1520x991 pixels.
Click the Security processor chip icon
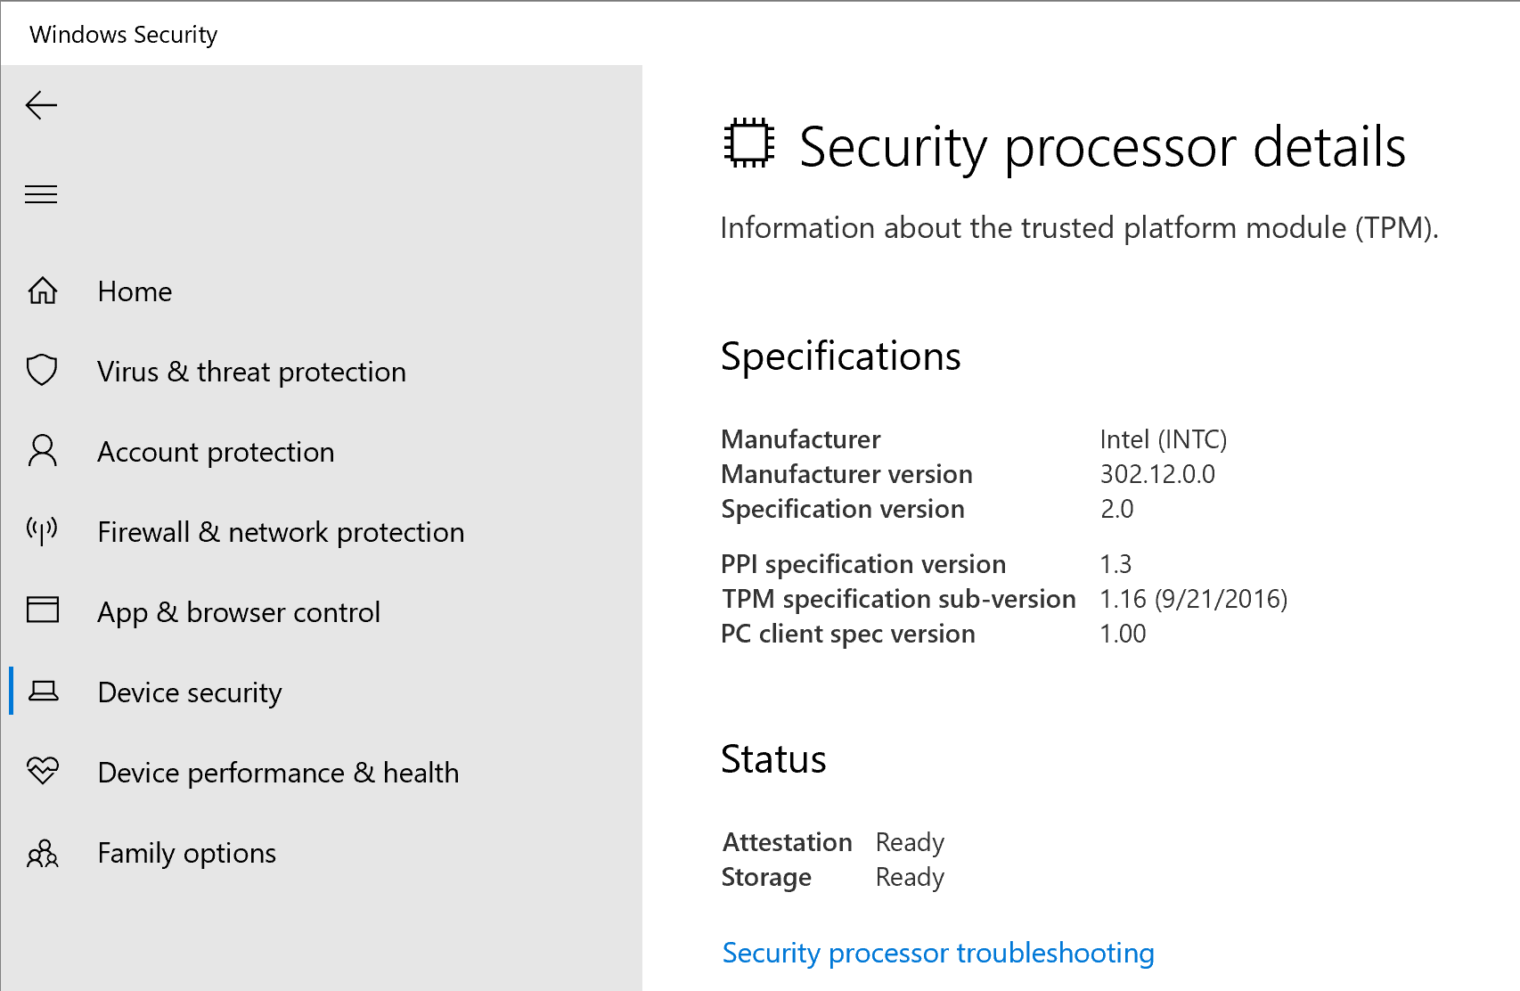tap(748, 143)
